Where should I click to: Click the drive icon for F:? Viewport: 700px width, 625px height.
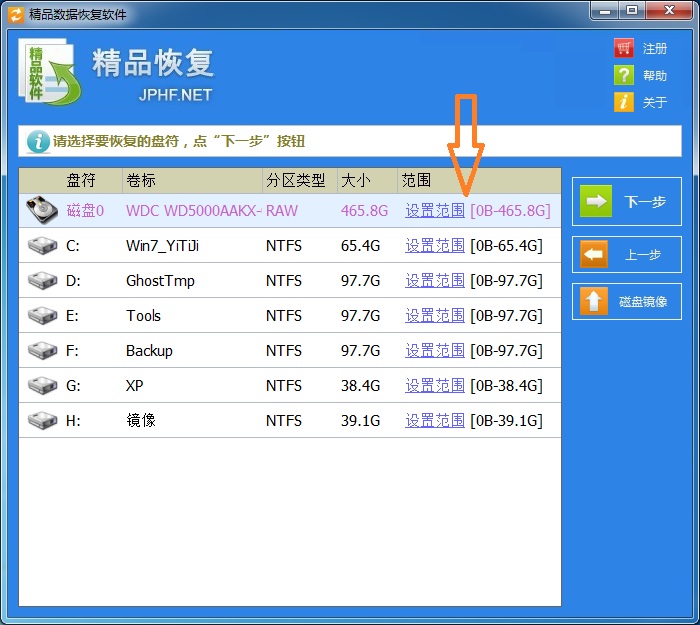tap(42, 350)
